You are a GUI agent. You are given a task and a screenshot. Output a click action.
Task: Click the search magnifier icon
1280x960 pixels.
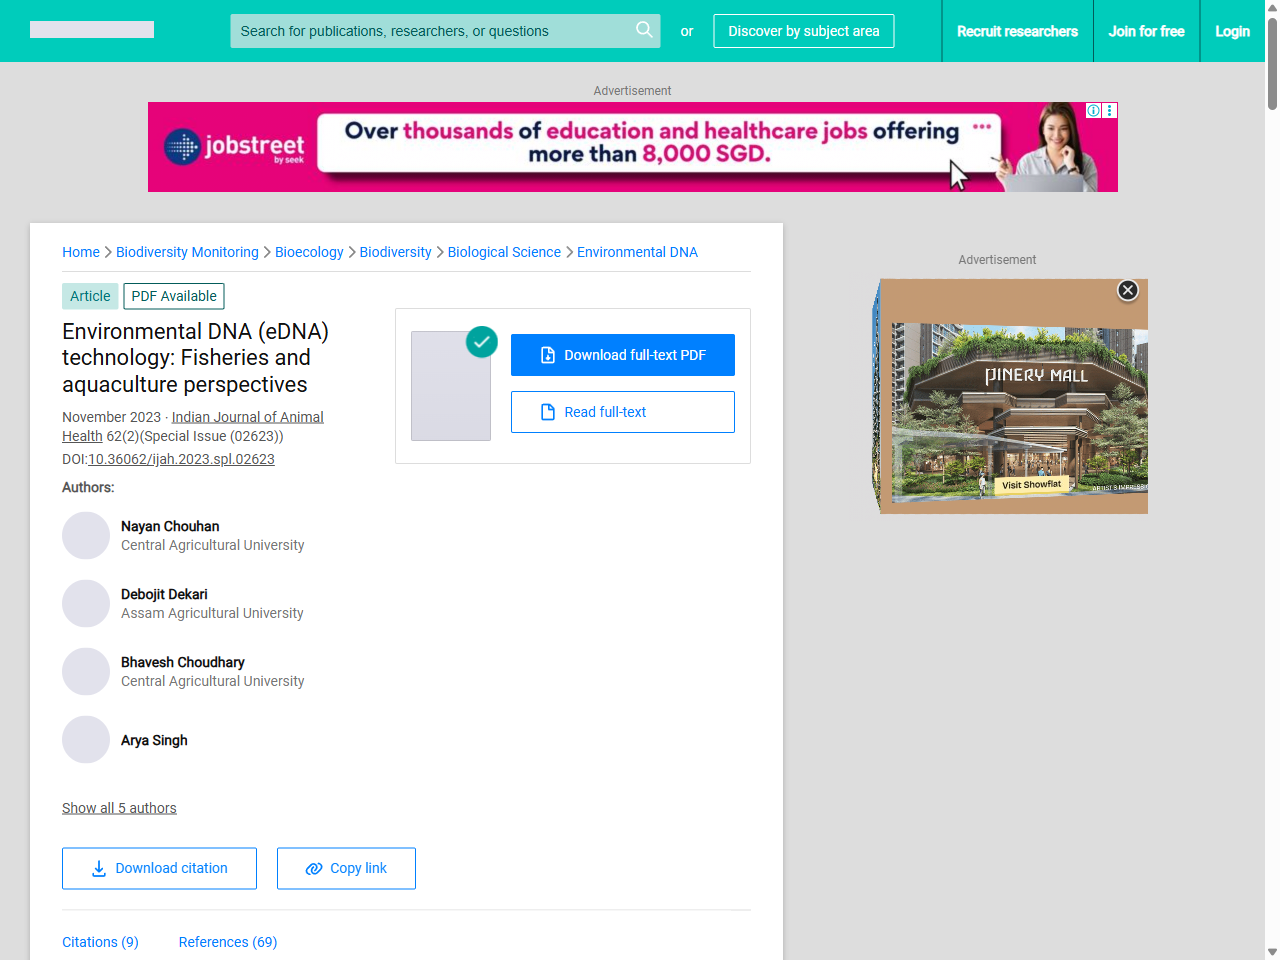pyautogui.click(x=644, y=30)
